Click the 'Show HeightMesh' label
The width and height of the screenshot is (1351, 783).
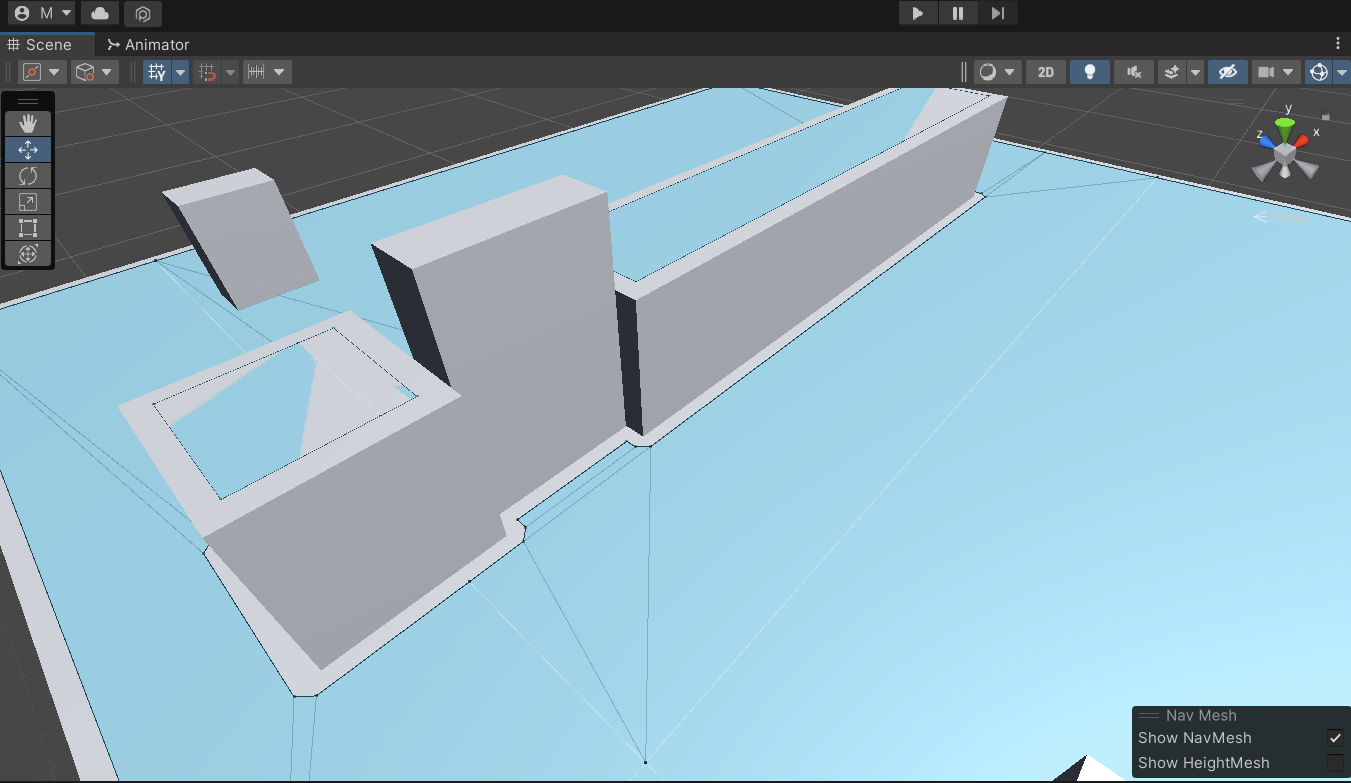[1203, 763]
